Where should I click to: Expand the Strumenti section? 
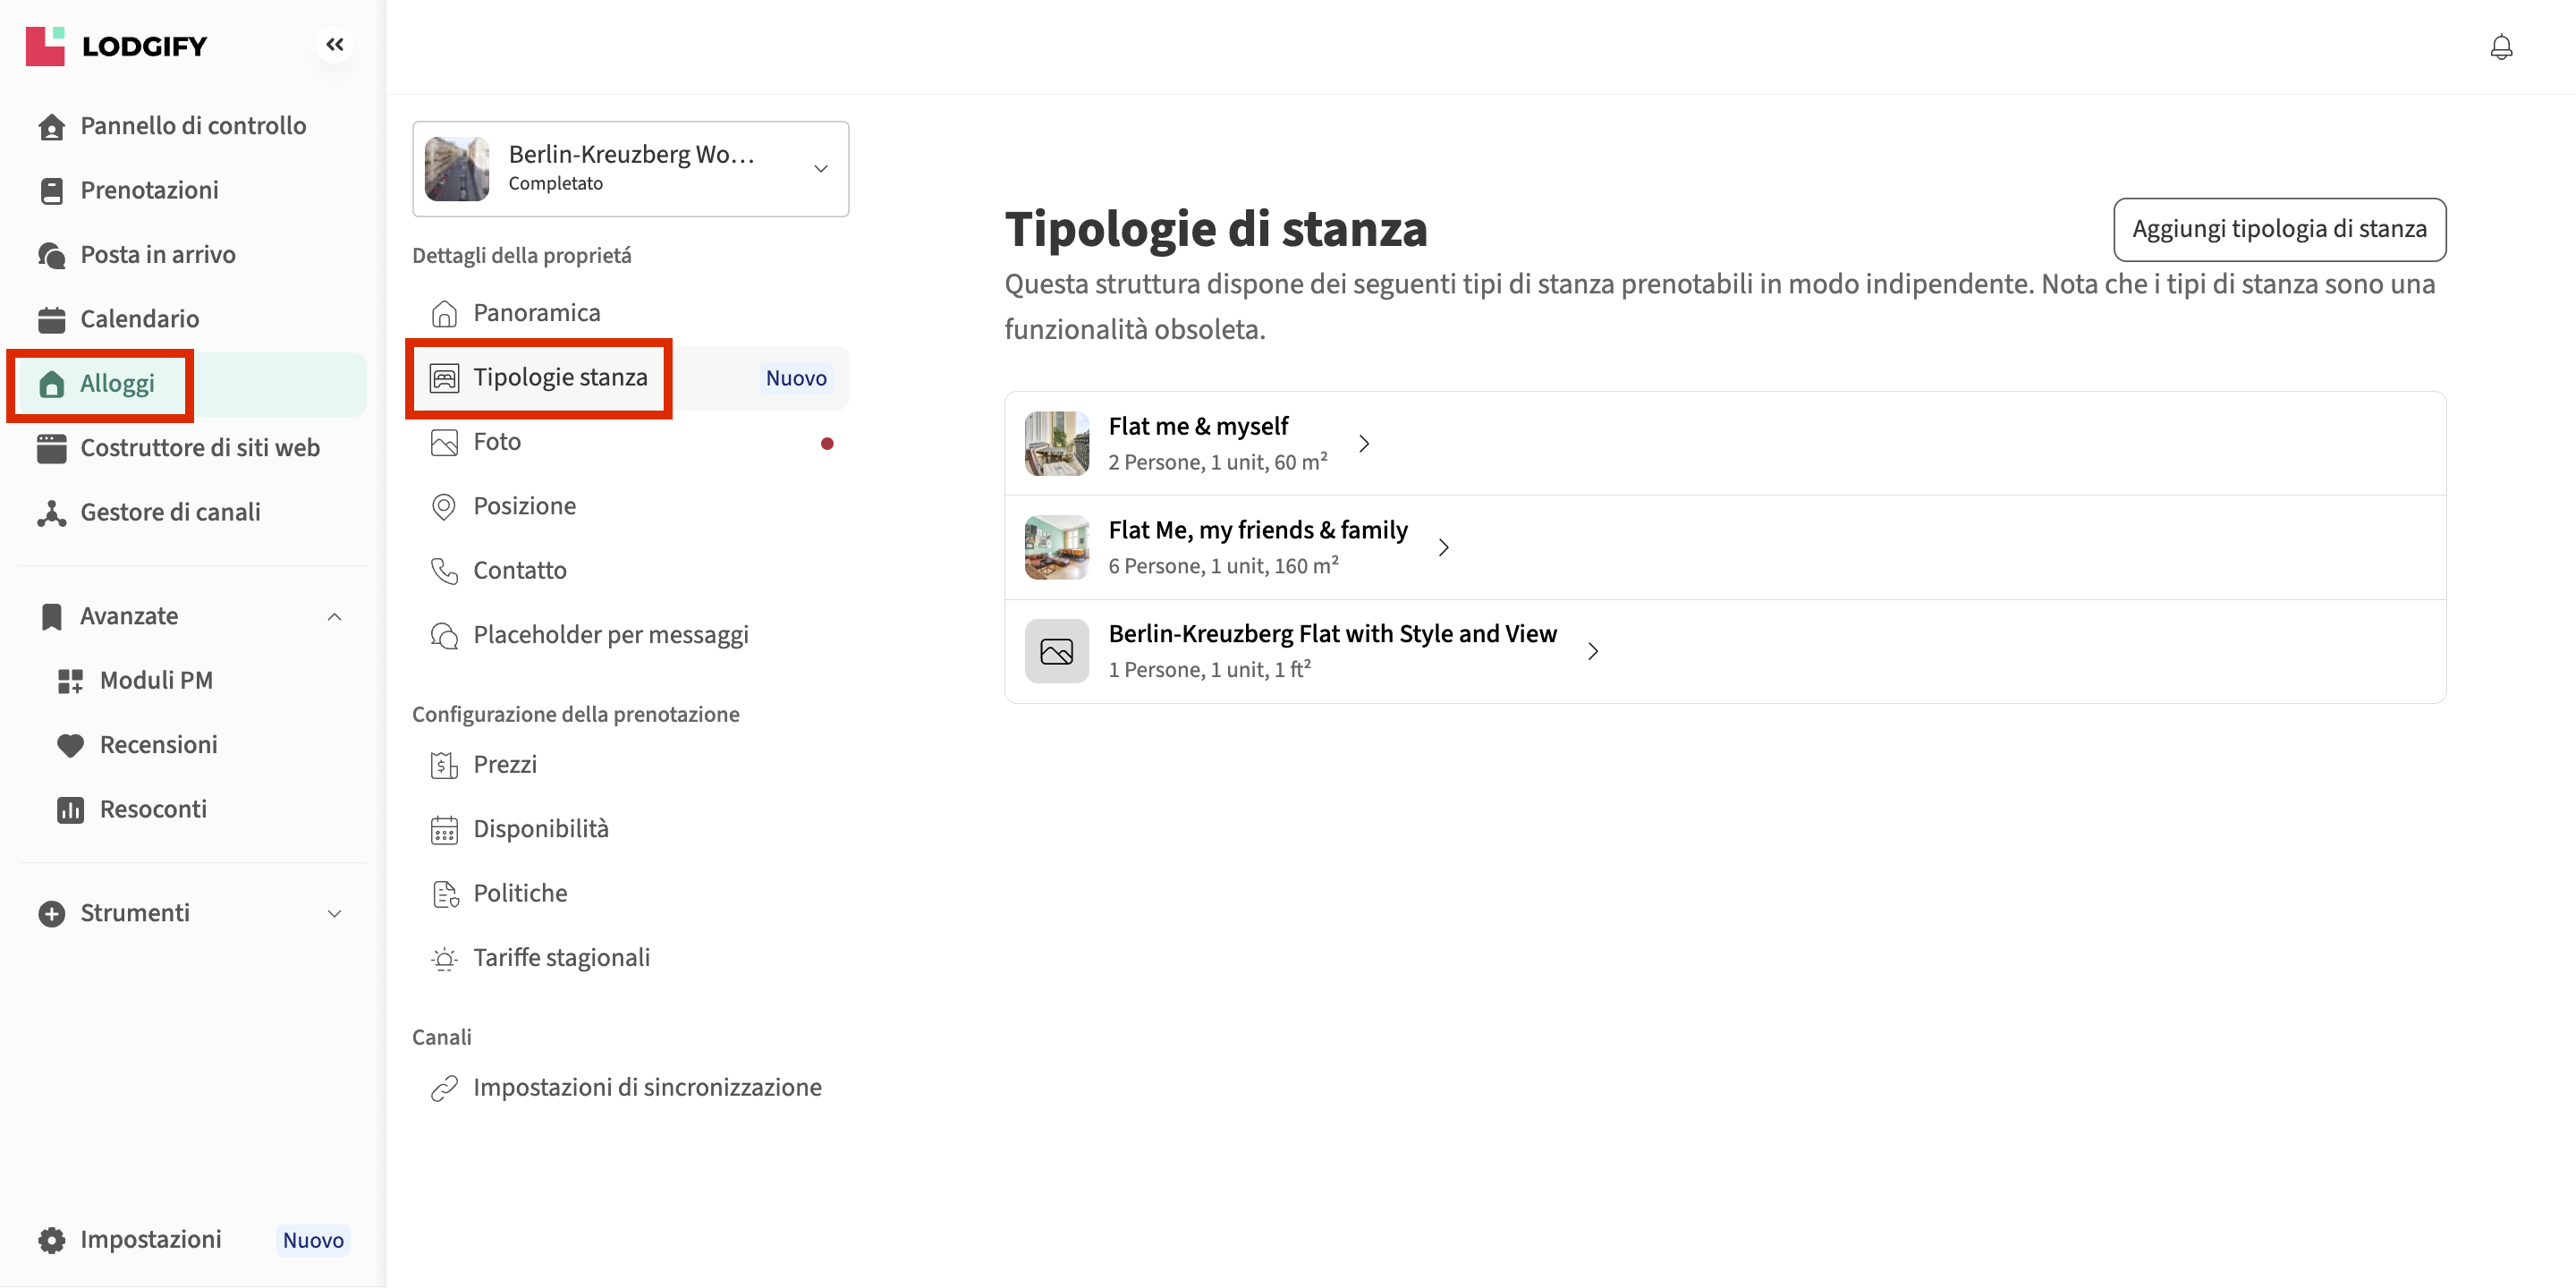point(334,913)
